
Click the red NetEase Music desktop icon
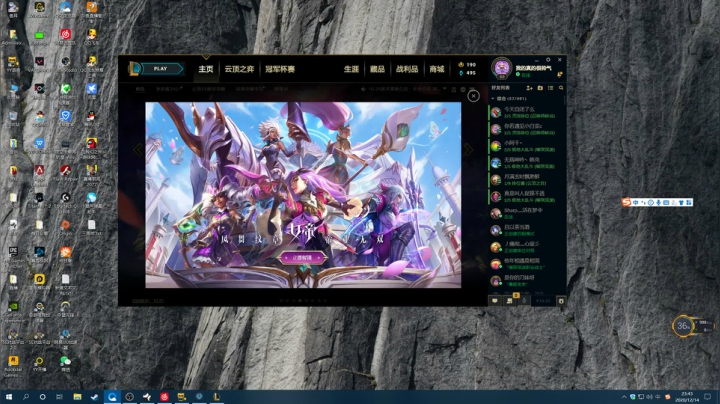tap(65, 37)
